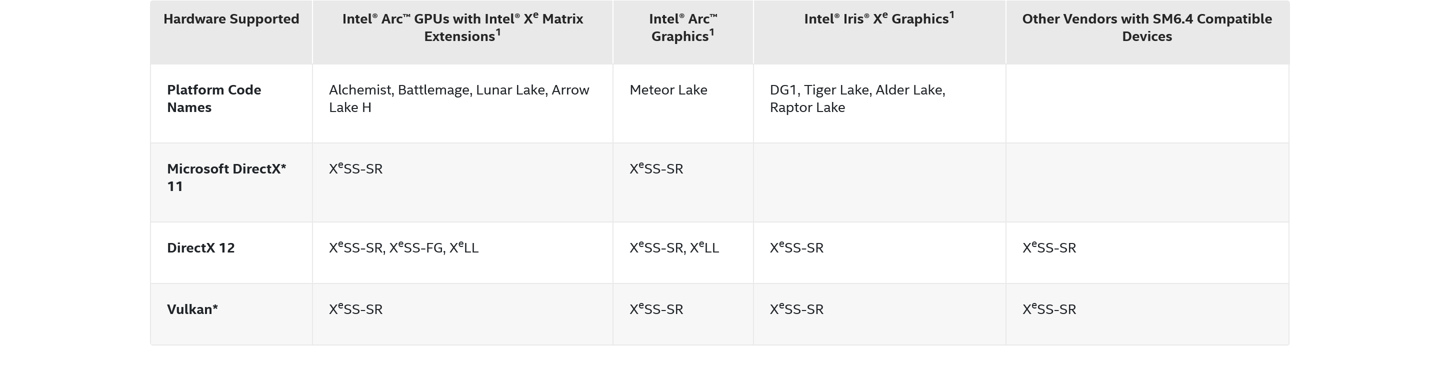Click XeSS-SR in Vulkan Iris Xe cell
Image resolution: width=1440 pixels, height=368 pixels.
[x=796, y=309]
